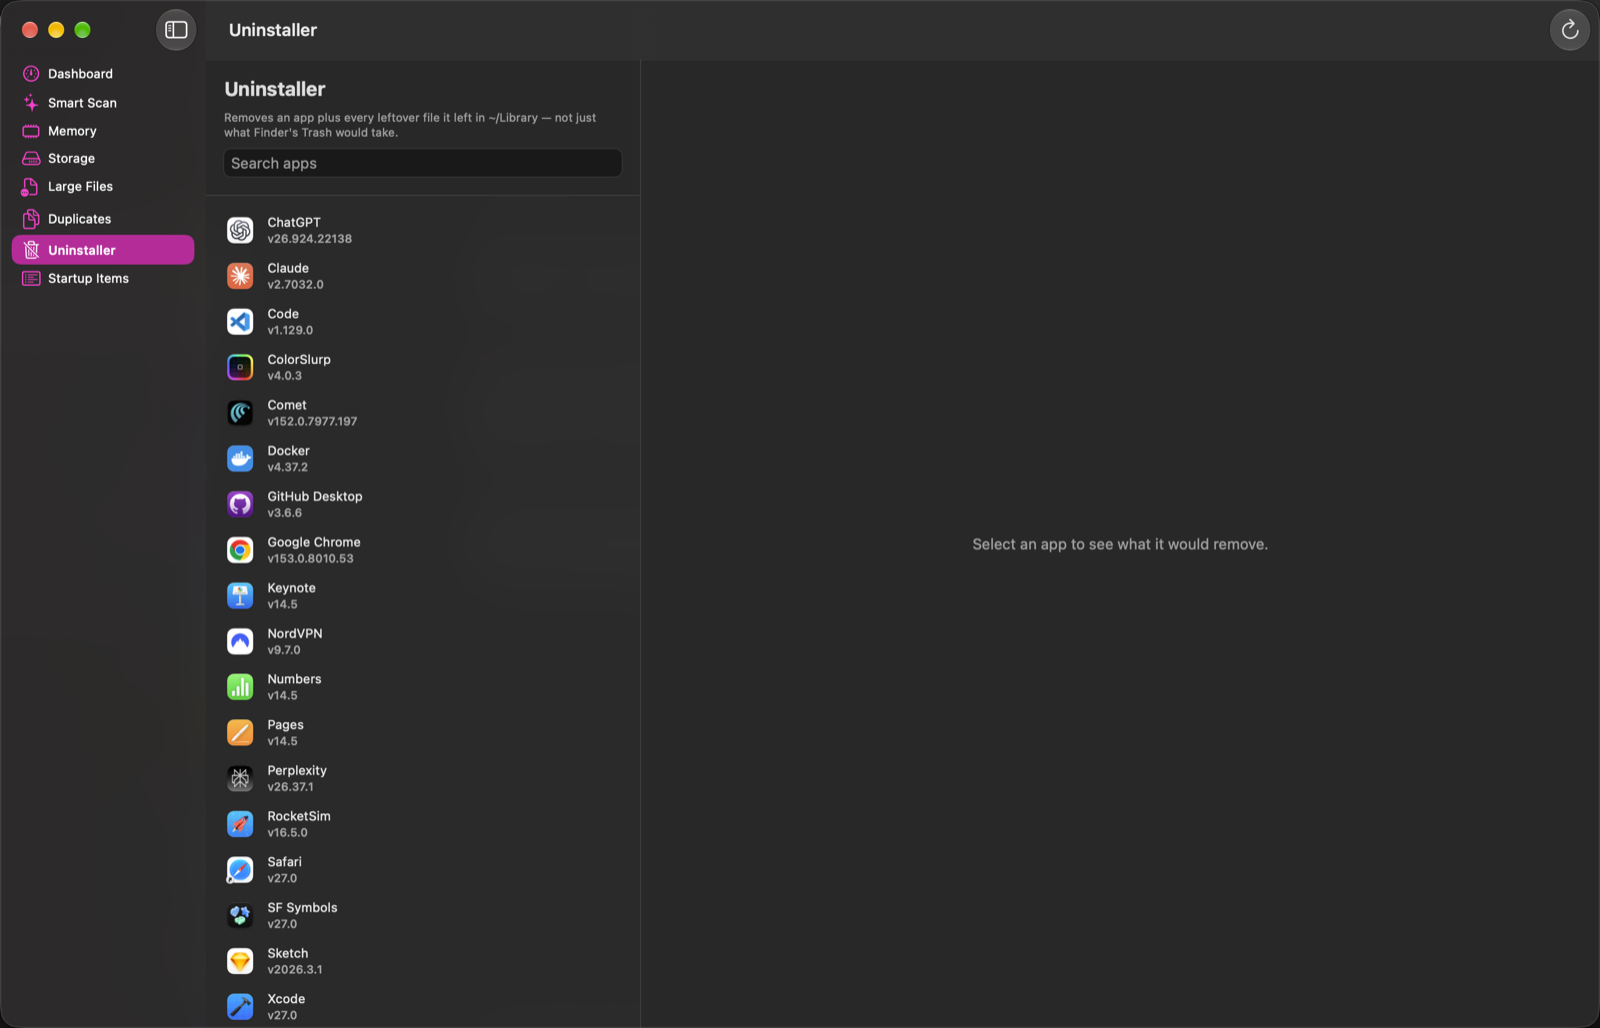Click the Pages app icon

[x=240, y=733]
